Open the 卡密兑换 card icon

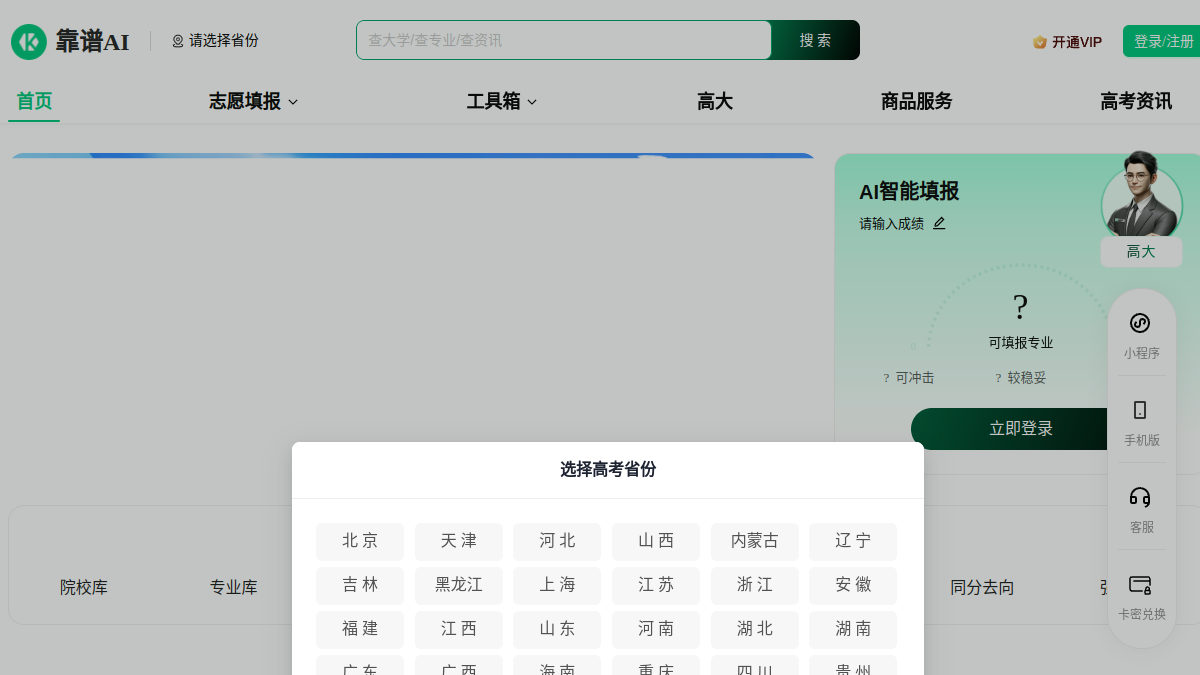click(1140, 584)
